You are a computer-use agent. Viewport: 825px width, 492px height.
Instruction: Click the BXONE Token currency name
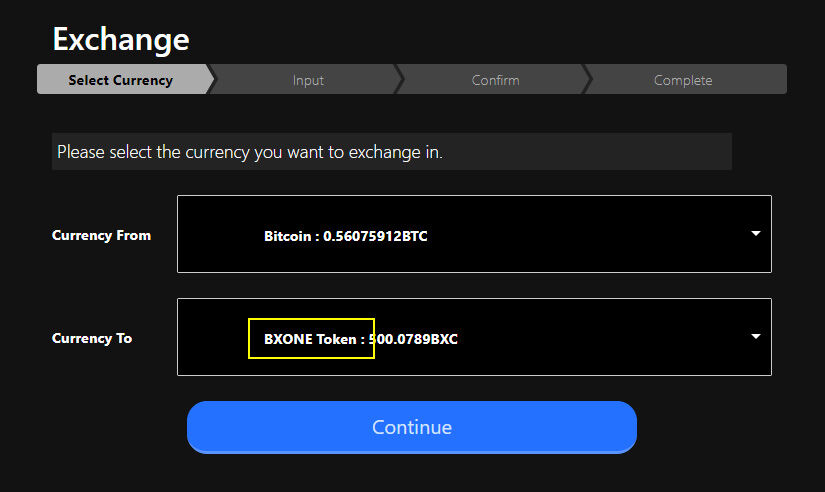coord(309,339)
